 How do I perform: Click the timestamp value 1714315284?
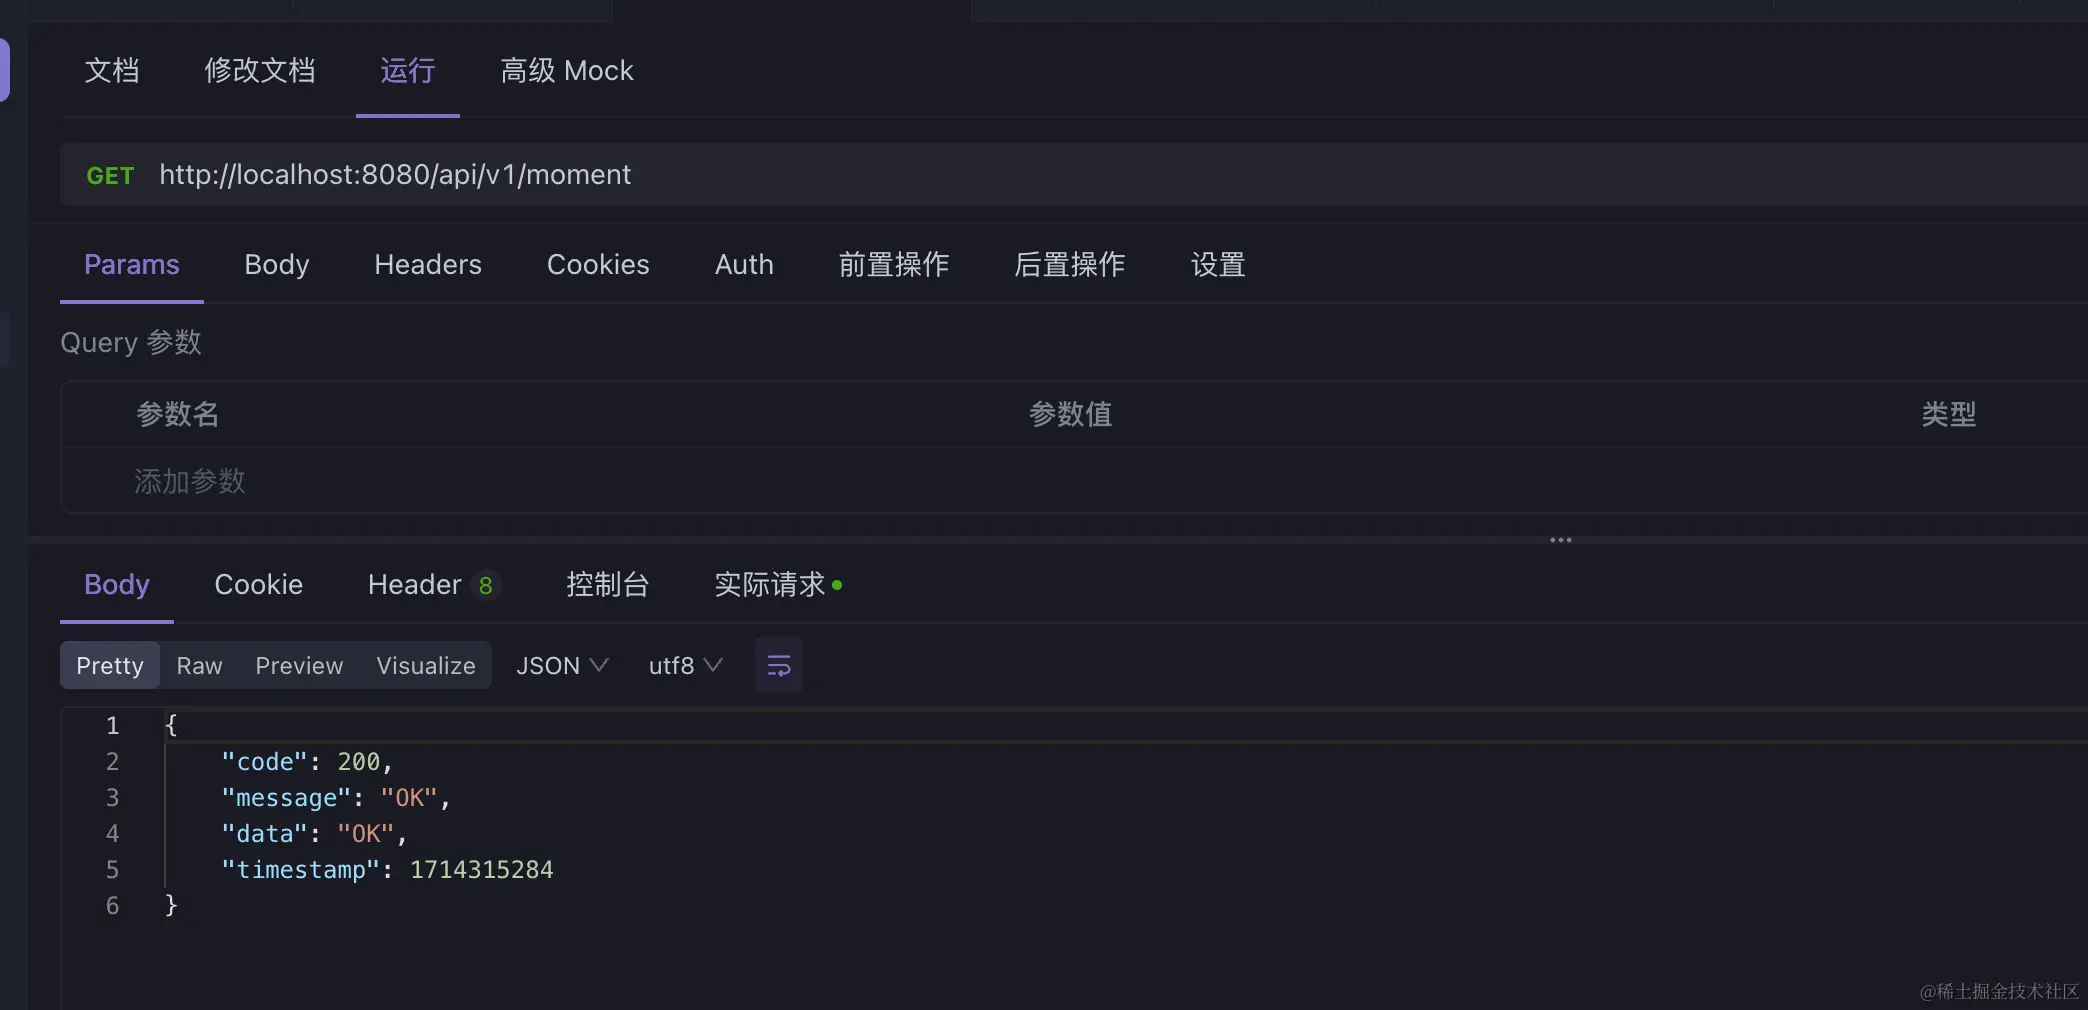[x=481, y=870]
